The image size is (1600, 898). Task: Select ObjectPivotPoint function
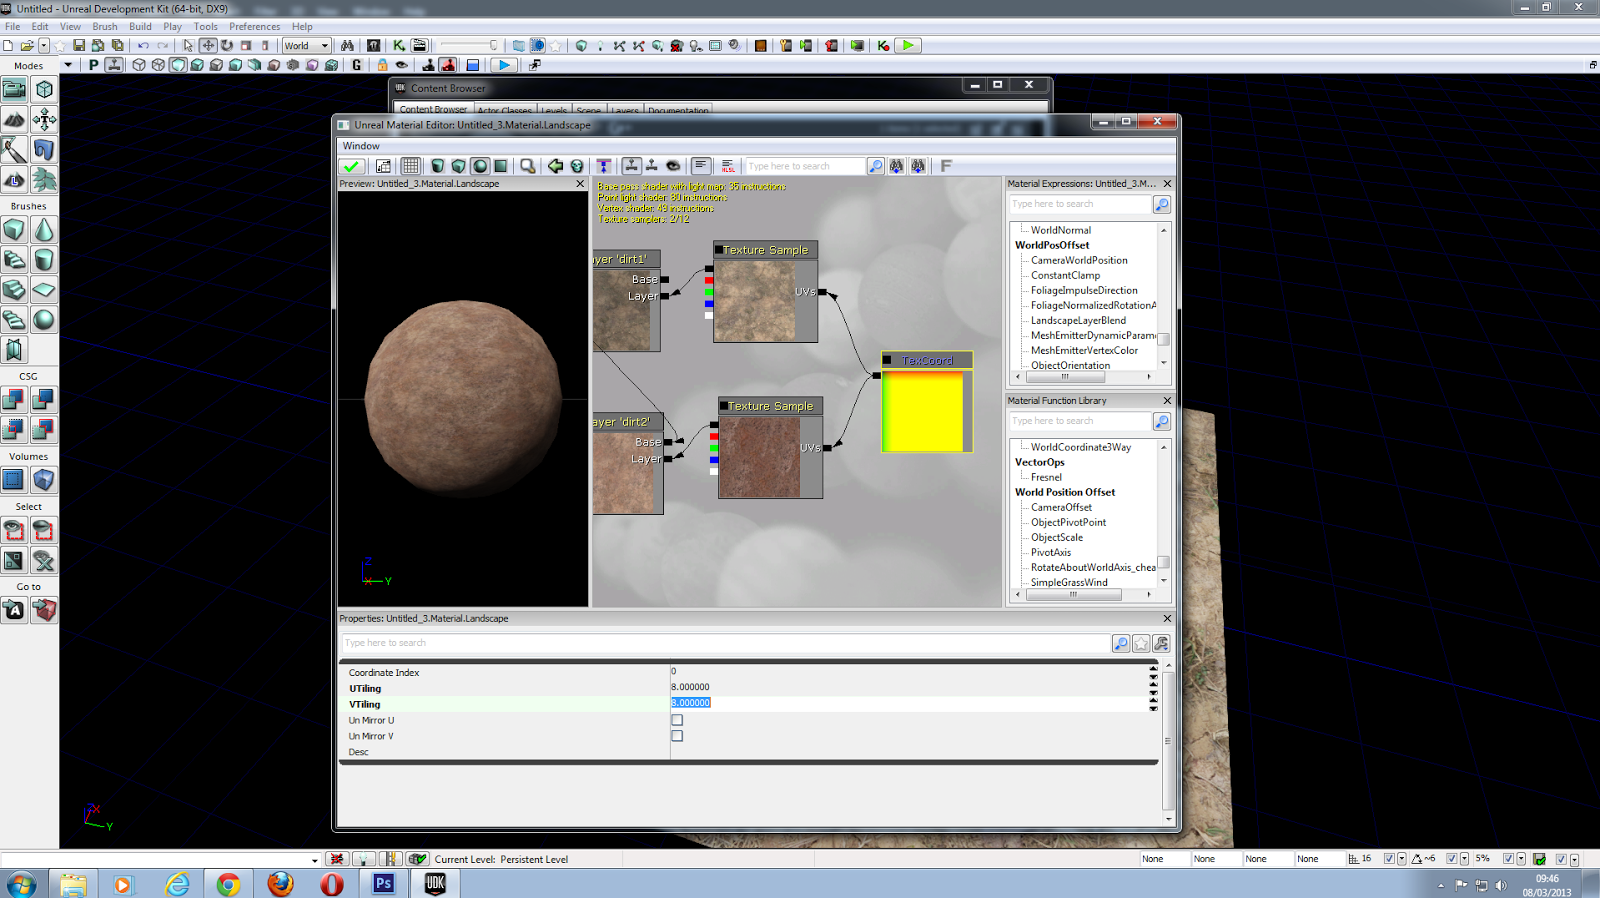pyautogui.click(x=1068, y=522)
